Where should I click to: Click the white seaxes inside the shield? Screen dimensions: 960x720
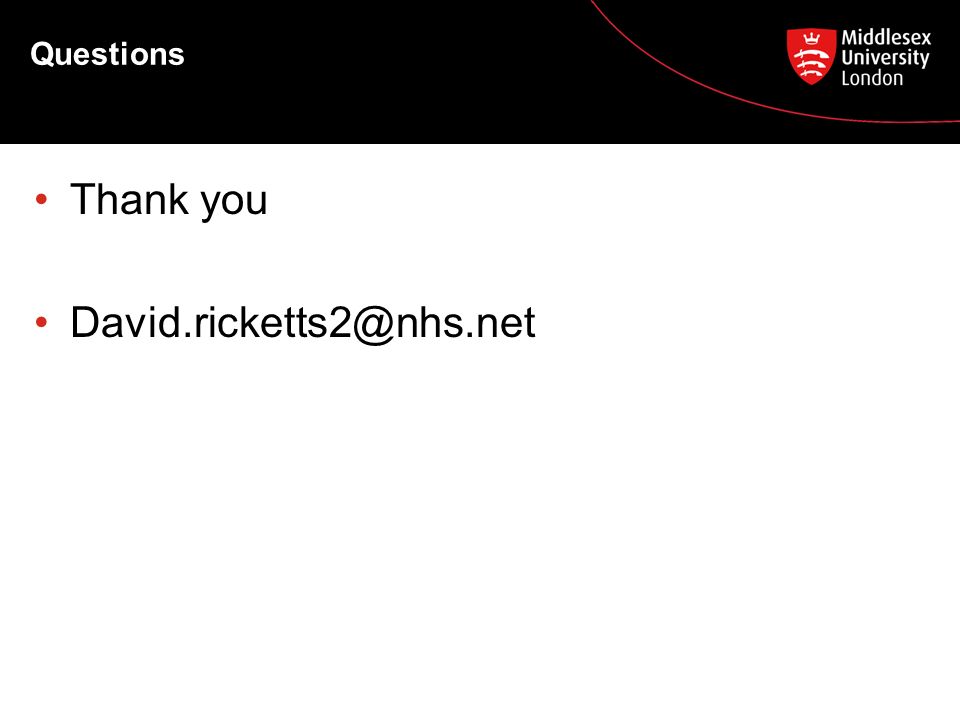(811, 61)
